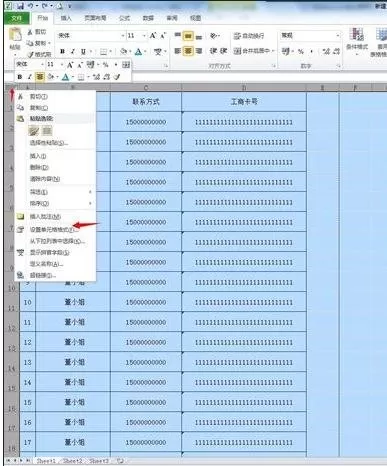Open the ribbon font size dropdown showing 11

144,36
